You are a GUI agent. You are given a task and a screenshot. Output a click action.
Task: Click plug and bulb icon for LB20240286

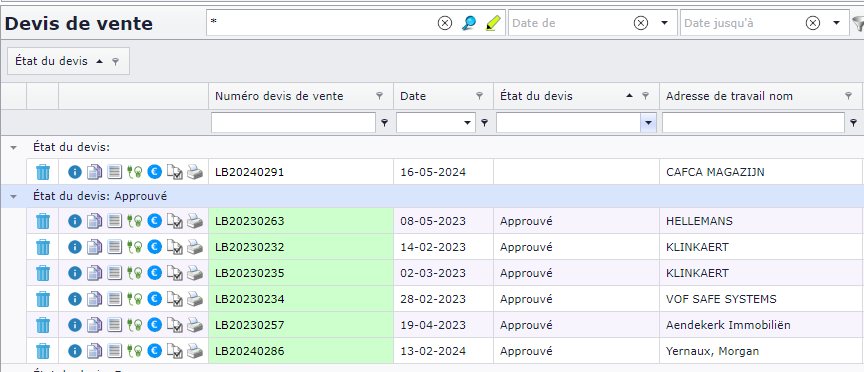tap(134, 351)
